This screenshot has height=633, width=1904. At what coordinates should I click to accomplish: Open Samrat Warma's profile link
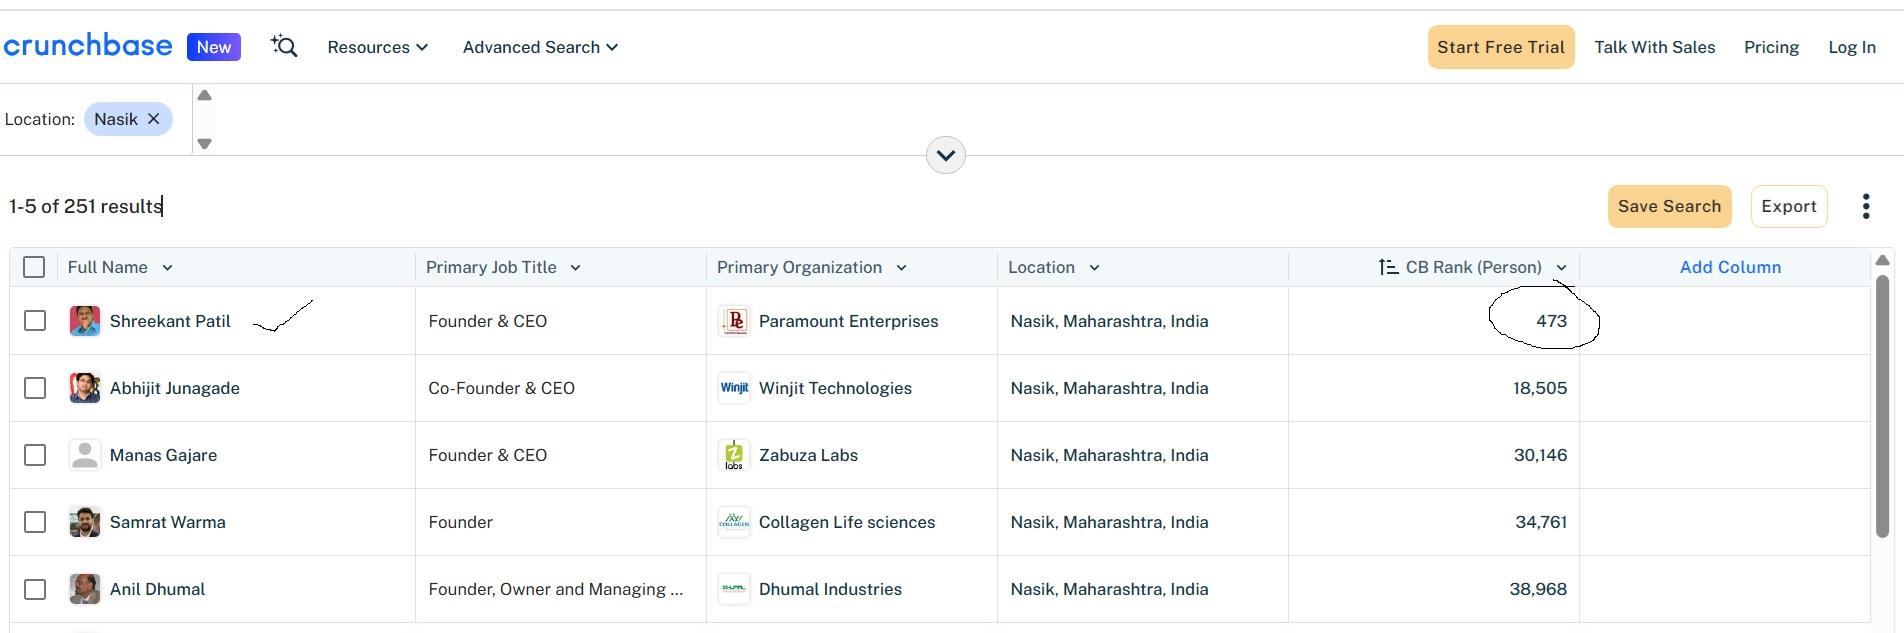[168, 522]
